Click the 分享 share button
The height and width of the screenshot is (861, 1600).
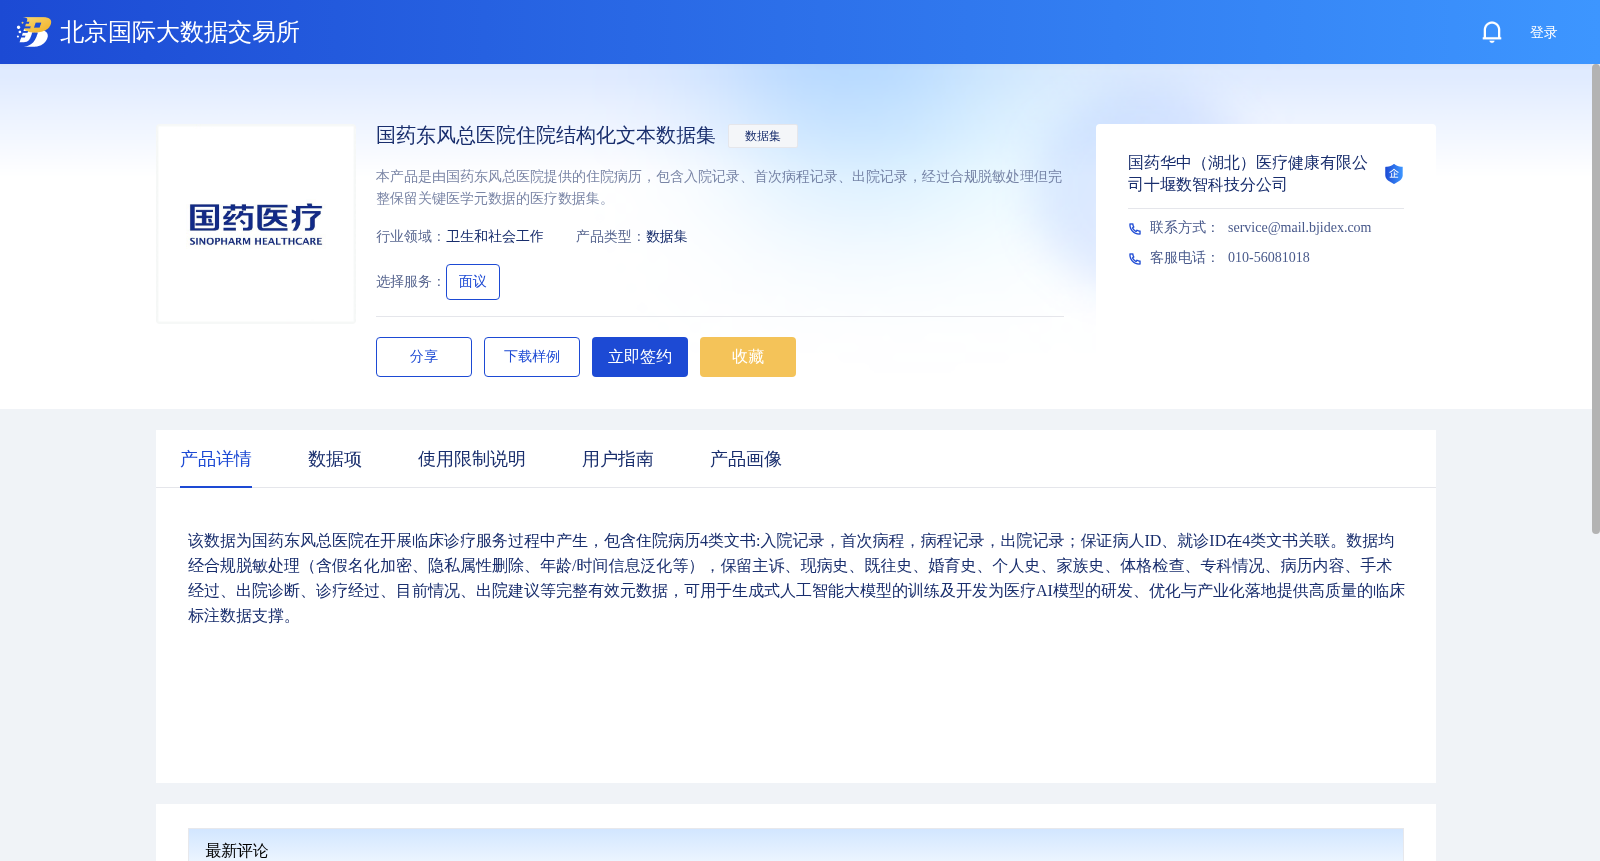[424, 357]
